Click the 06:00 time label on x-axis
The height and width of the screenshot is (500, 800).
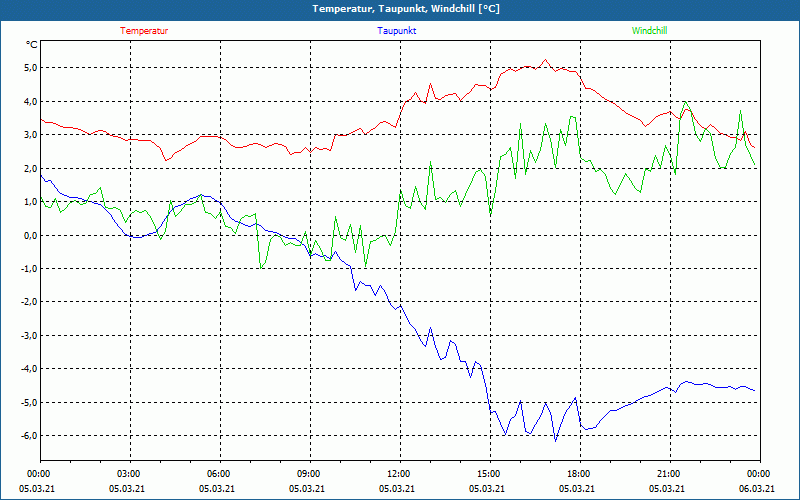coord(220,474)
